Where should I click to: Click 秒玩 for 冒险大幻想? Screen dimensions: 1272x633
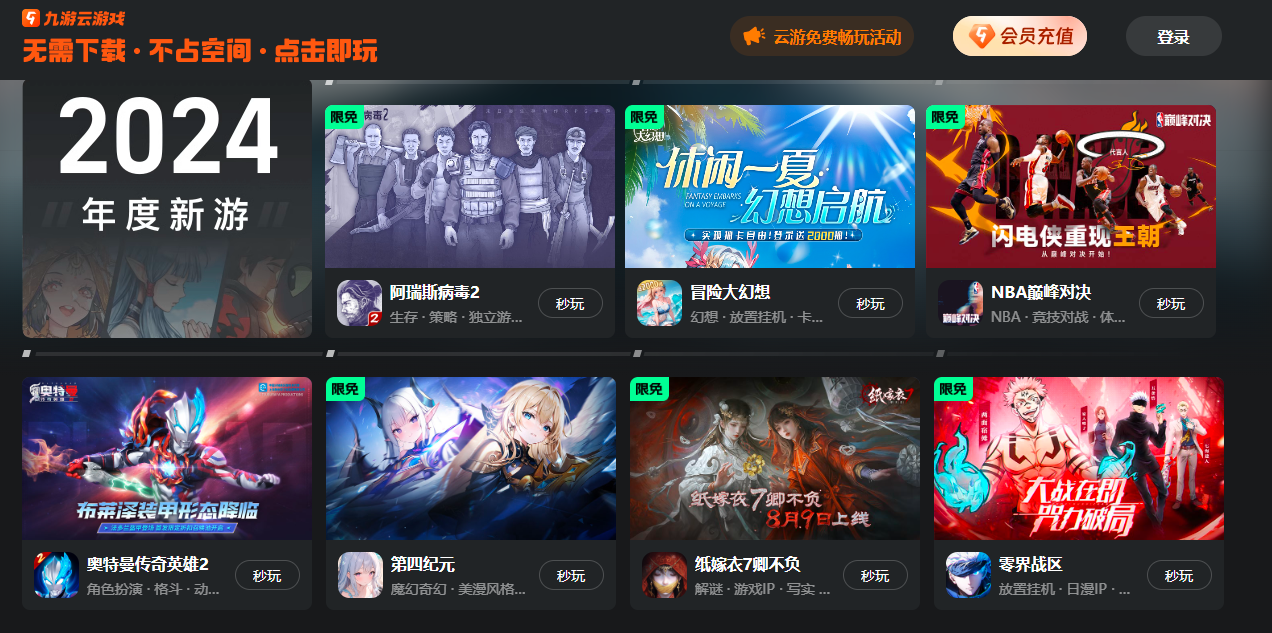coord(870,303)
